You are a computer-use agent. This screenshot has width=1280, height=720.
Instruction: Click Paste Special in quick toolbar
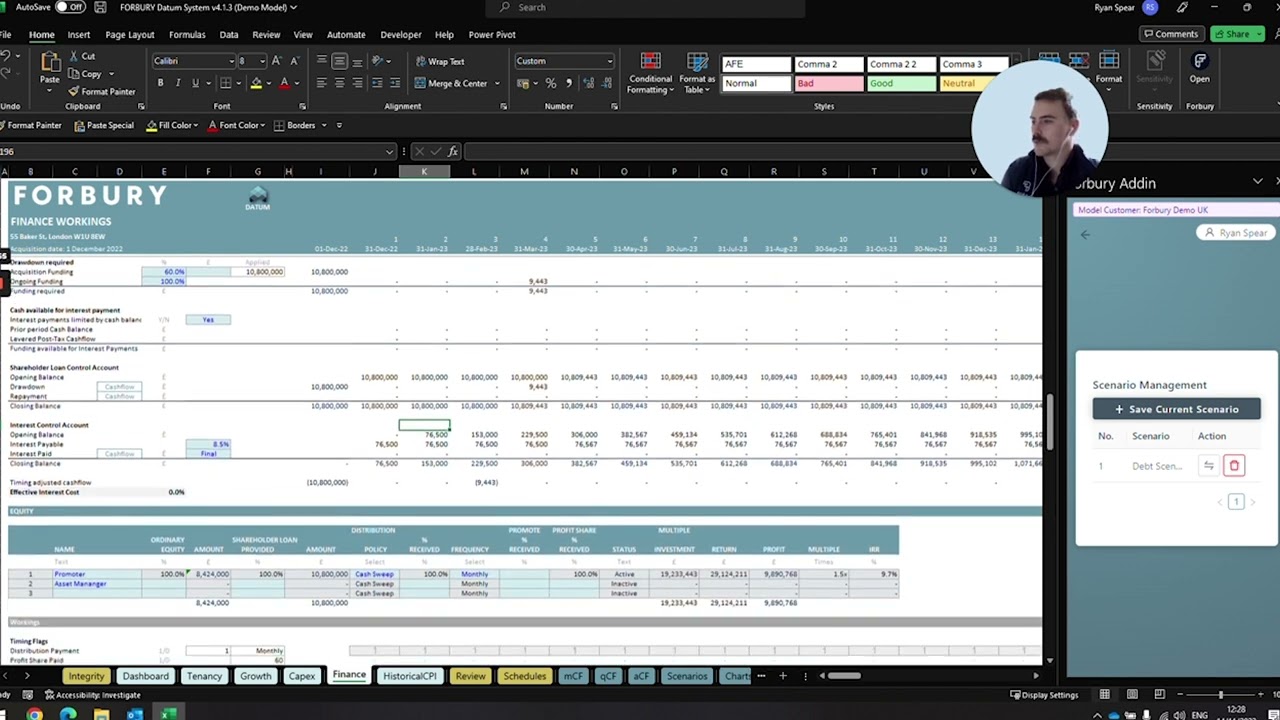(x=104, y=126)
